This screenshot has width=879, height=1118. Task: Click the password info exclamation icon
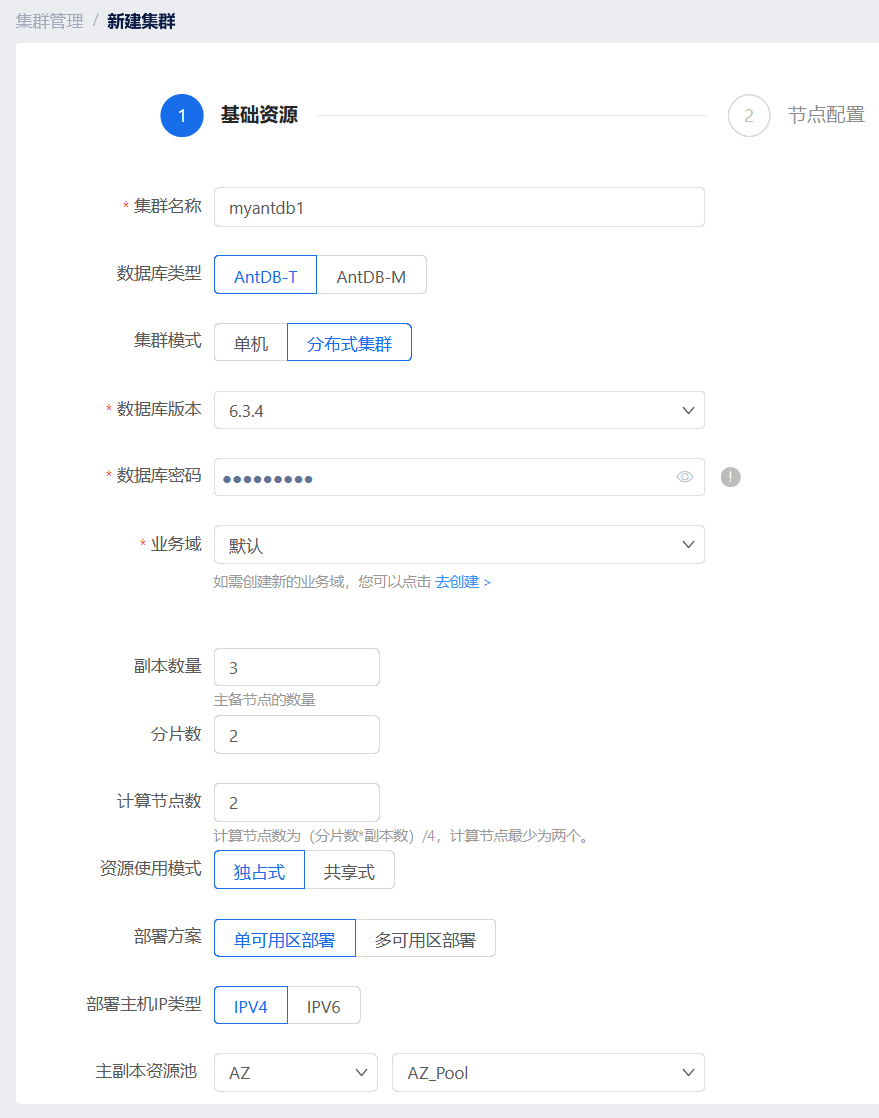point(730,477)
